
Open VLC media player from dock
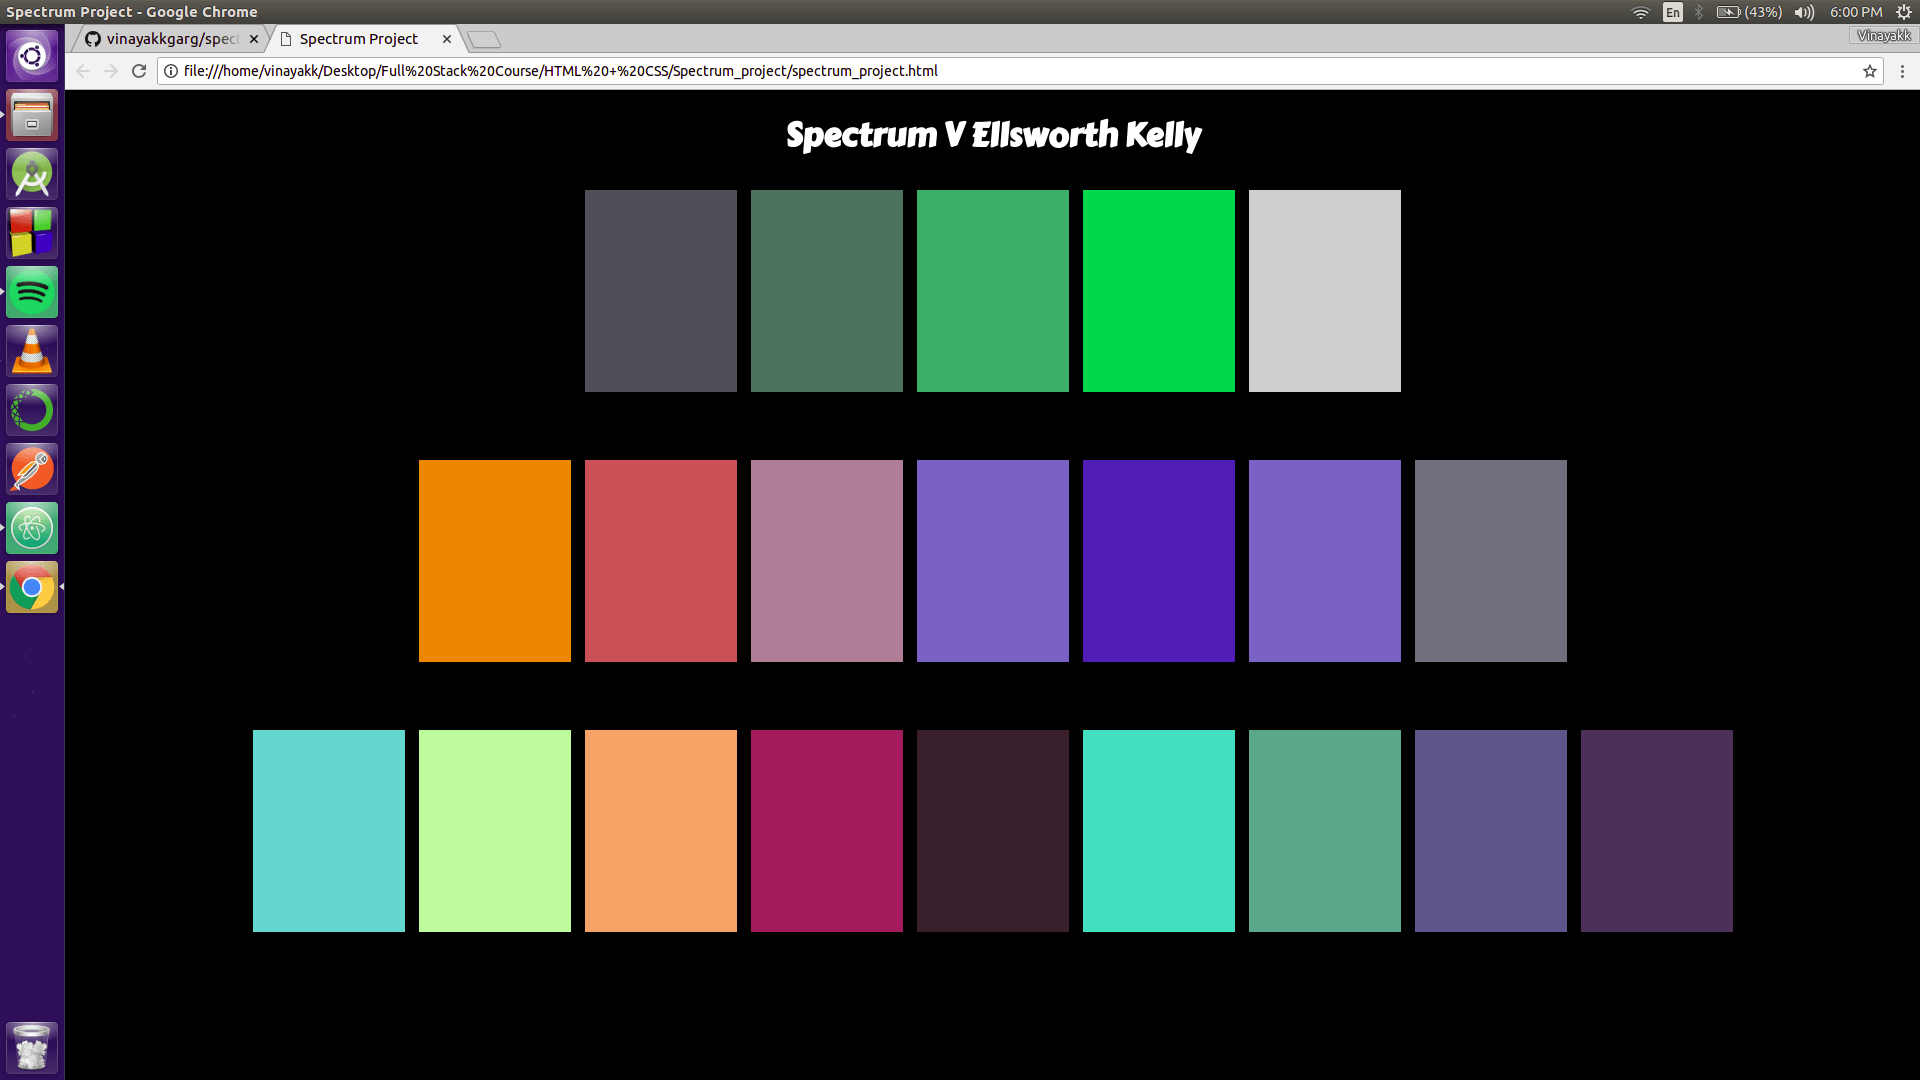pyautogui.click(x=32, y=351)
